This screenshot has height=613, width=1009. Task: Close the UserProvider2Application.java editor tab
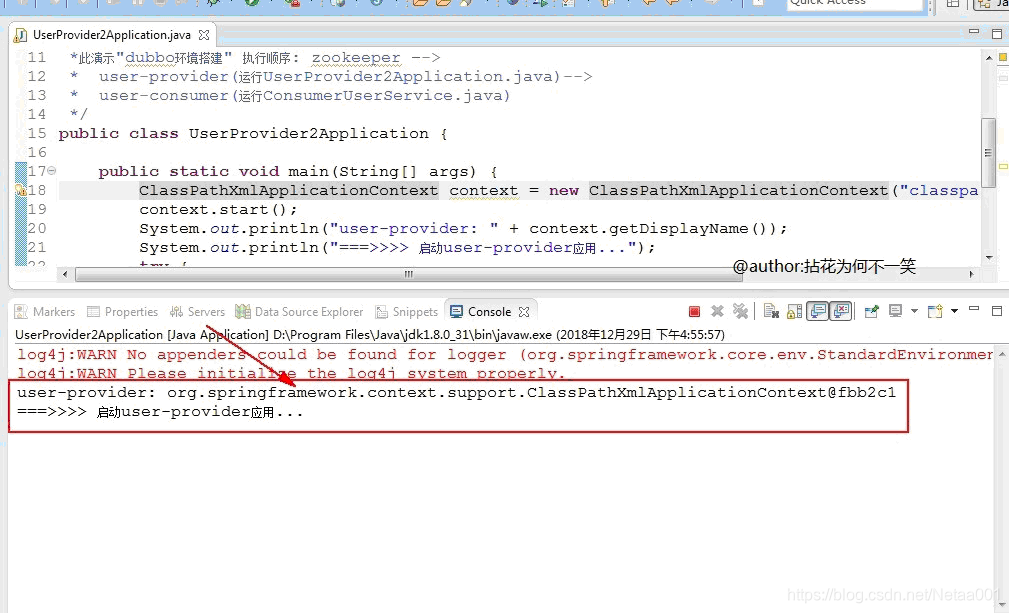[x=204, y=35]
